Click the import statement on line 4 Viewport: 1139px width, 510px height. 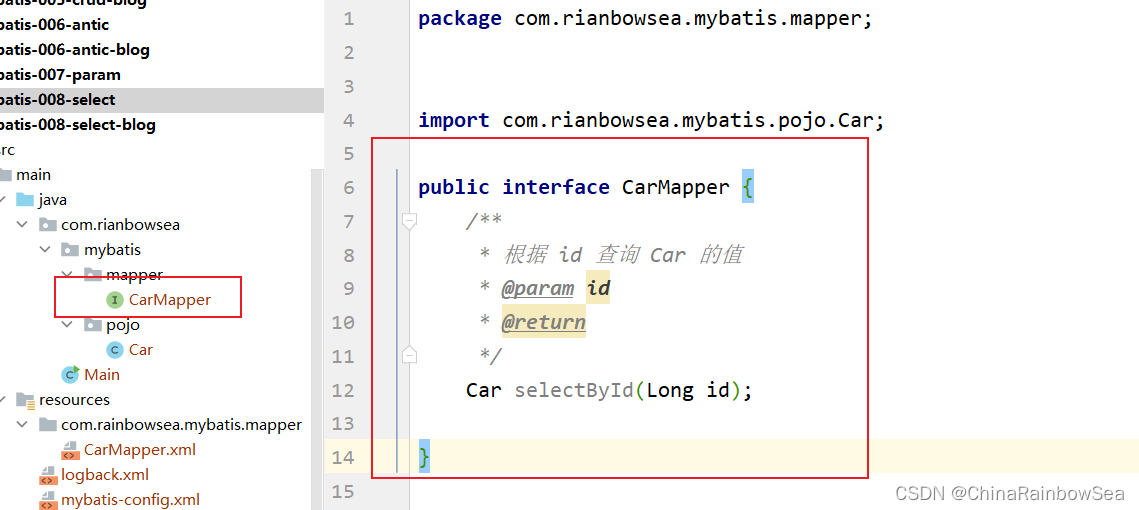(651, 120)
